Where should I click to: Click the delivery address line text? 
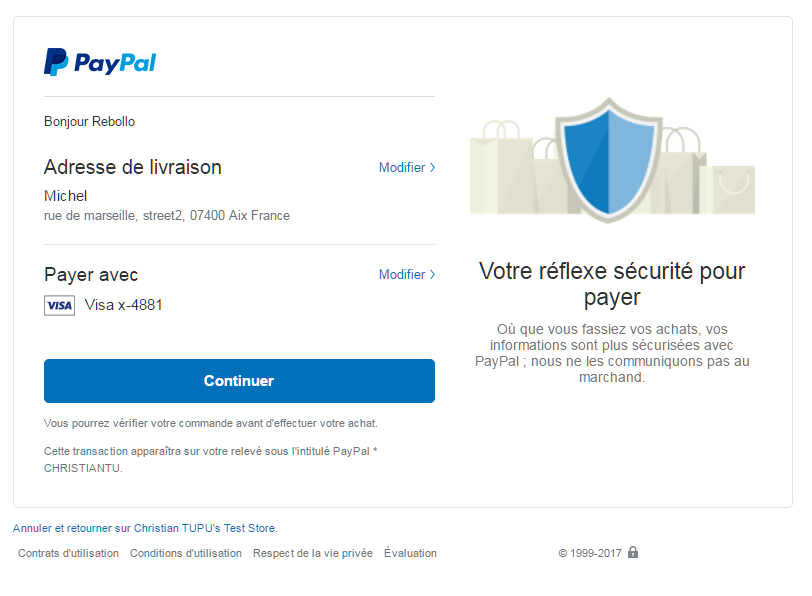click(x=167, y=215)
